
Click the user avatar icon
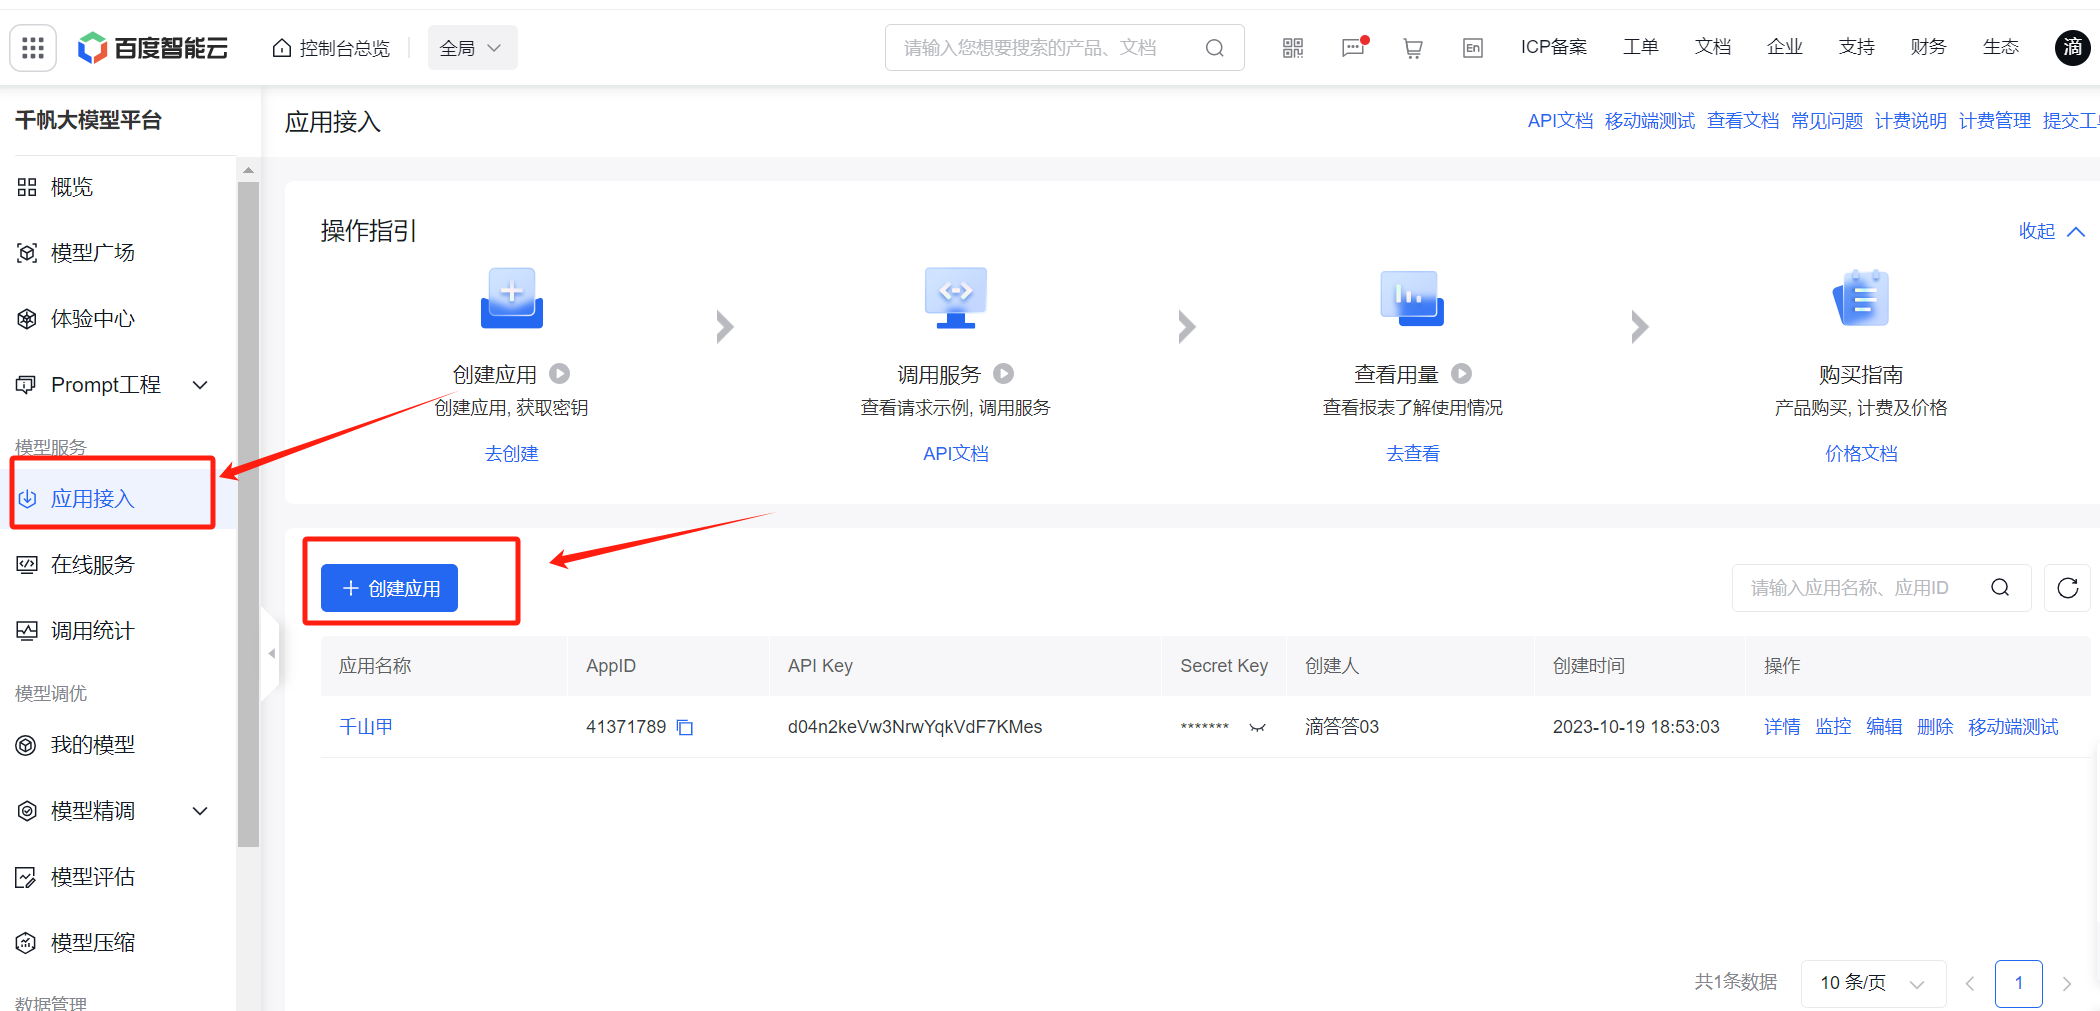pos(2072,47)
